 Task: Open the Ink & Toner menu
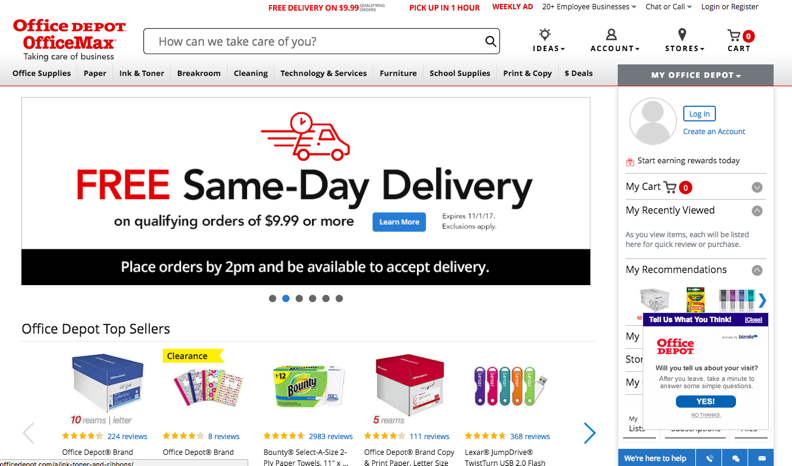pyautogui.click(x=141, y=73)
